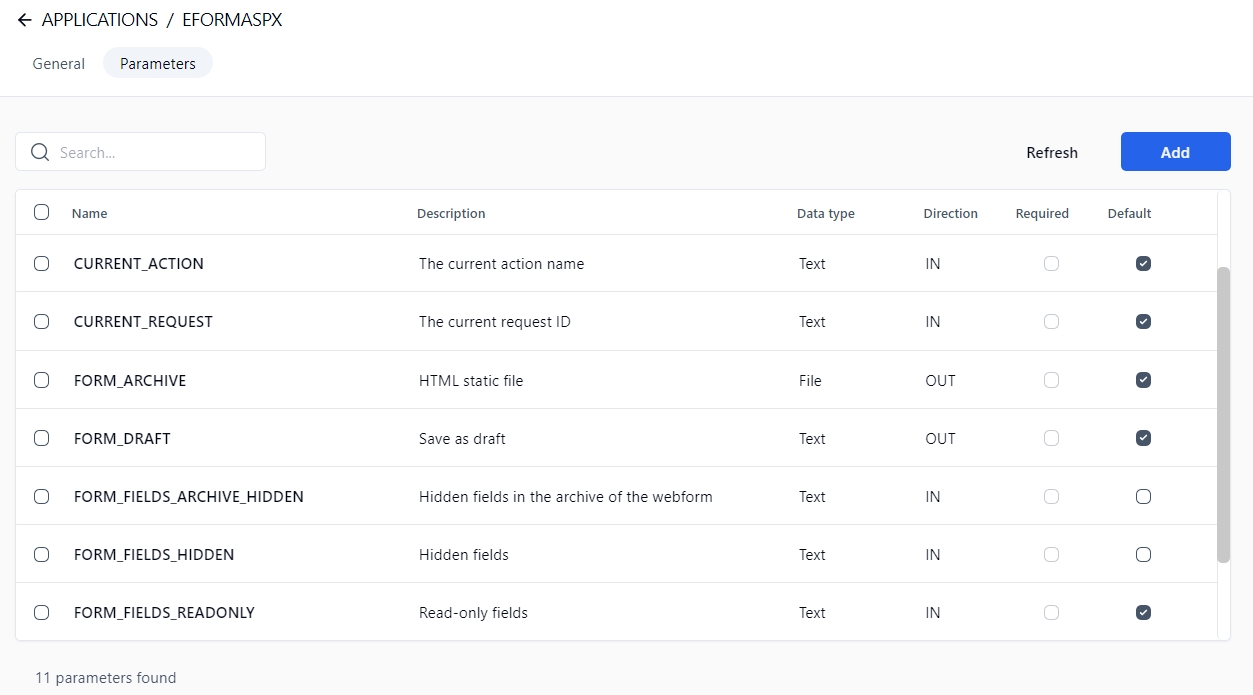
Task: Select the FORM_FIELDS_HIDDEN row checkbox
Action: tap(41, 554)
